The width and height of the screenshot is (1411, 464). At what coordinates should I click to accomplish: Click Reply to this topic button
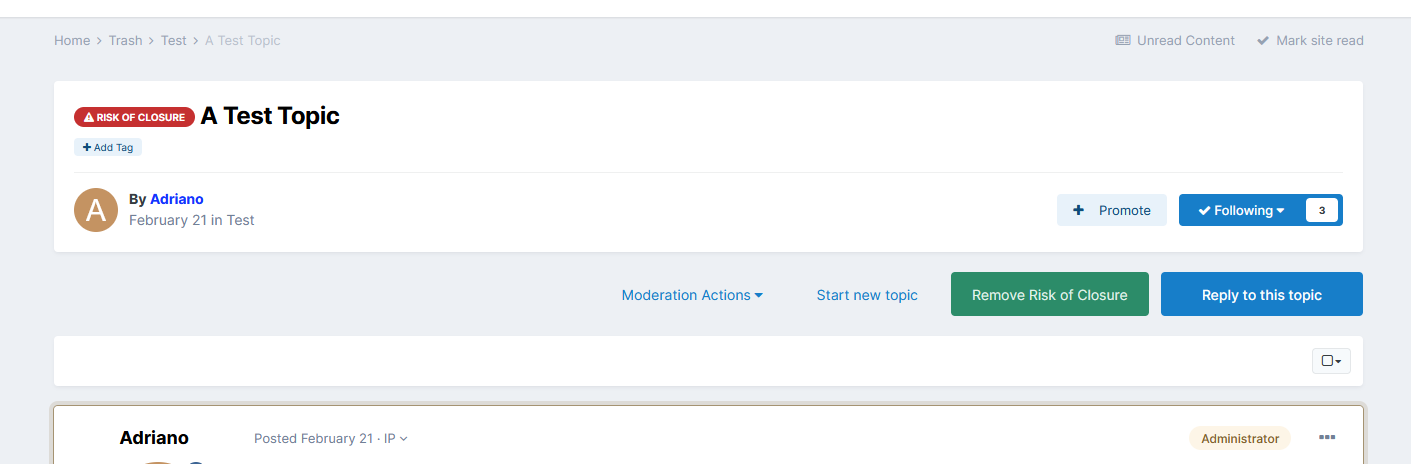tap(1262, 294)
